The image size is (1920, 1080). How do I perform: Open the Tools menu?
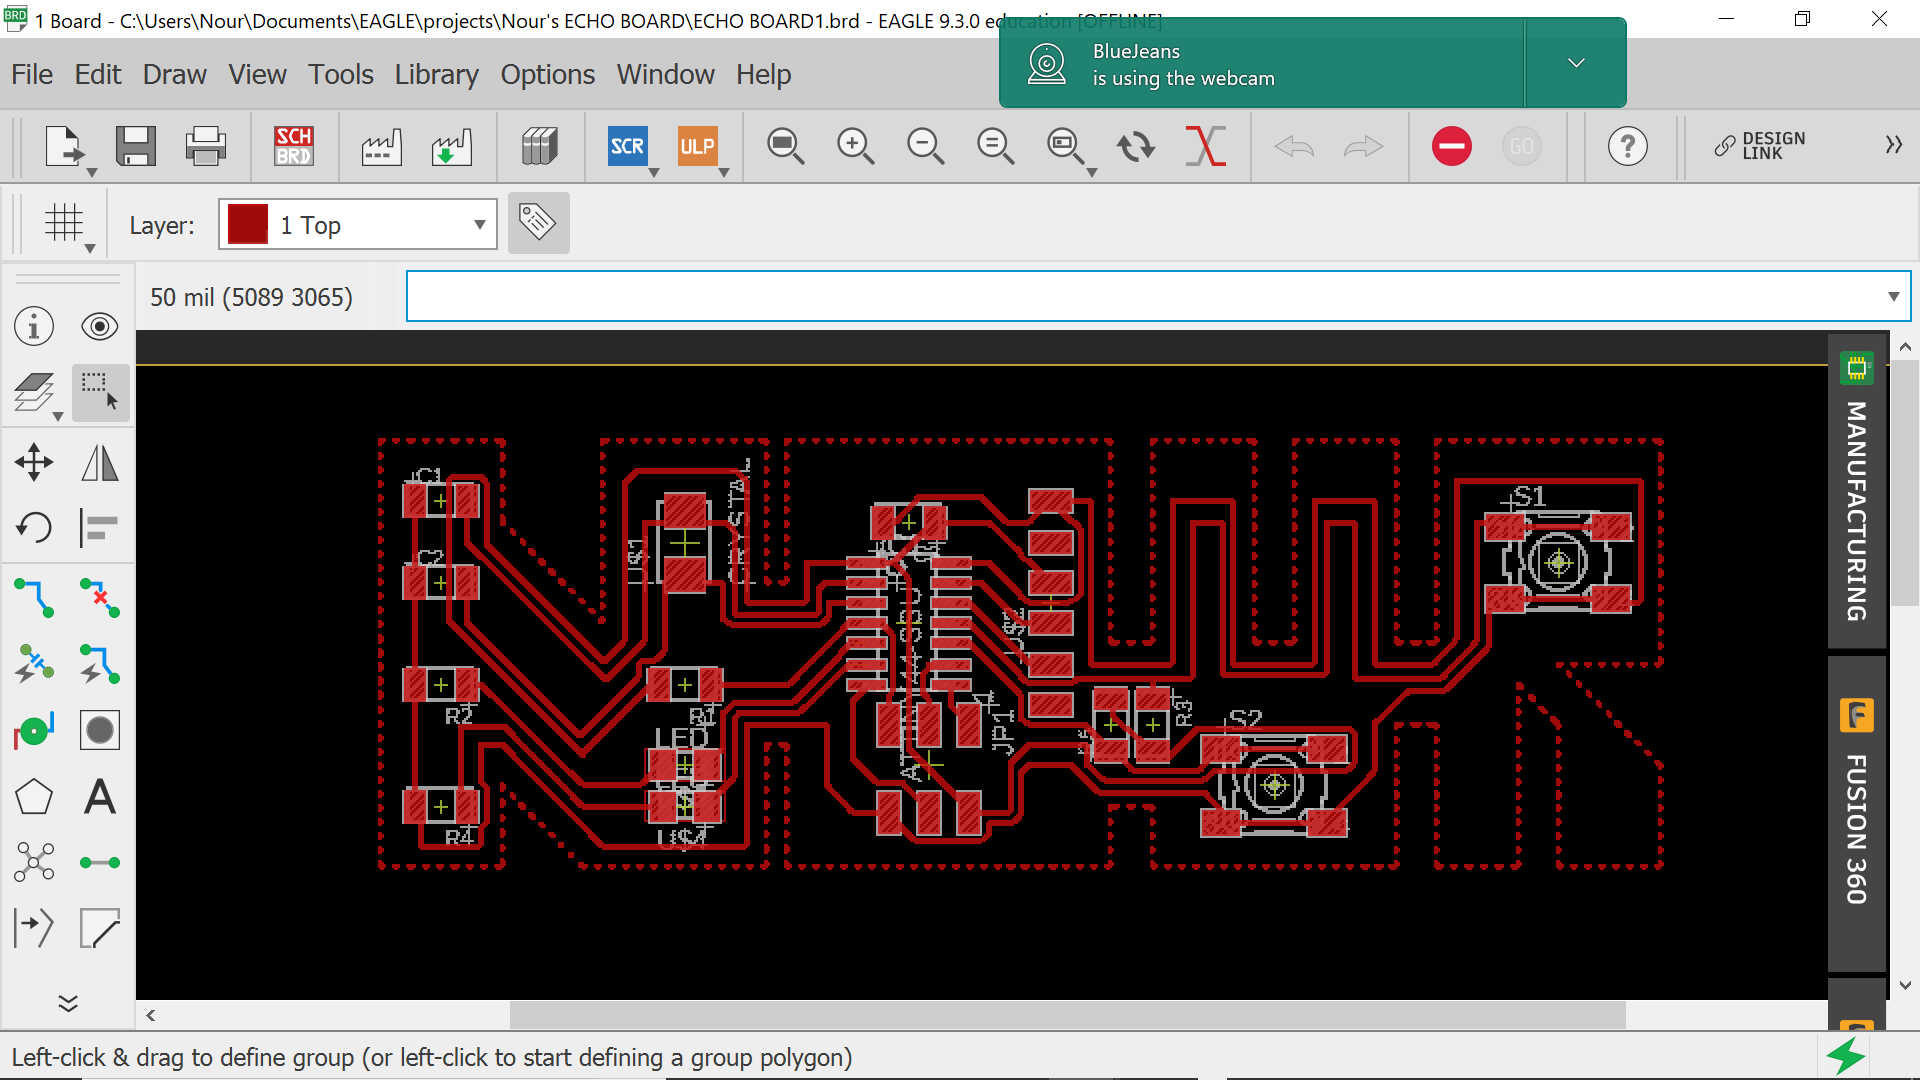340,74
